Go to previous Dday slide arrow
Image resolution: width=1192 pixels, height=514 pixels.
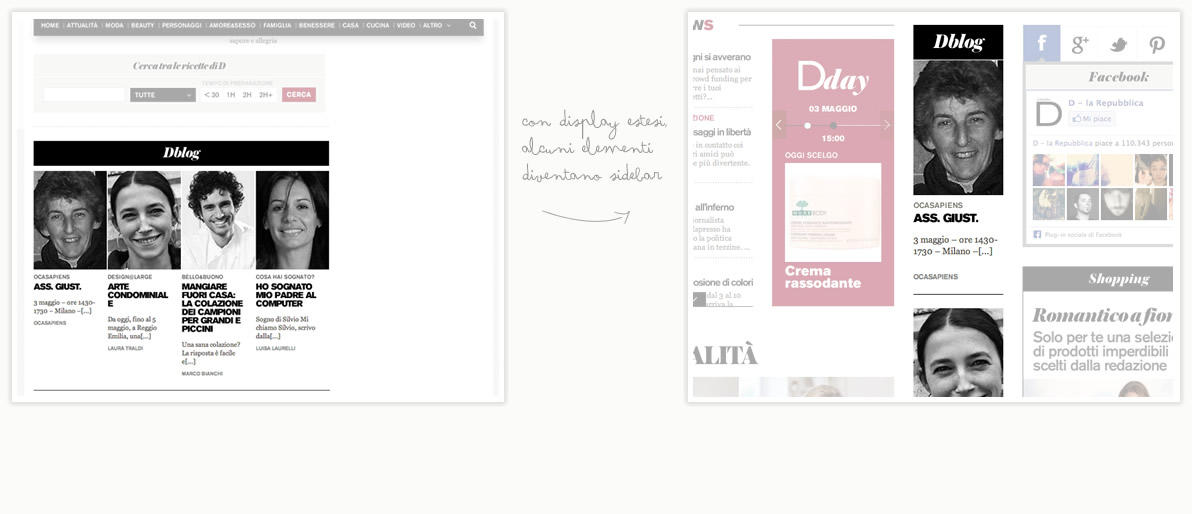(780, 125)
